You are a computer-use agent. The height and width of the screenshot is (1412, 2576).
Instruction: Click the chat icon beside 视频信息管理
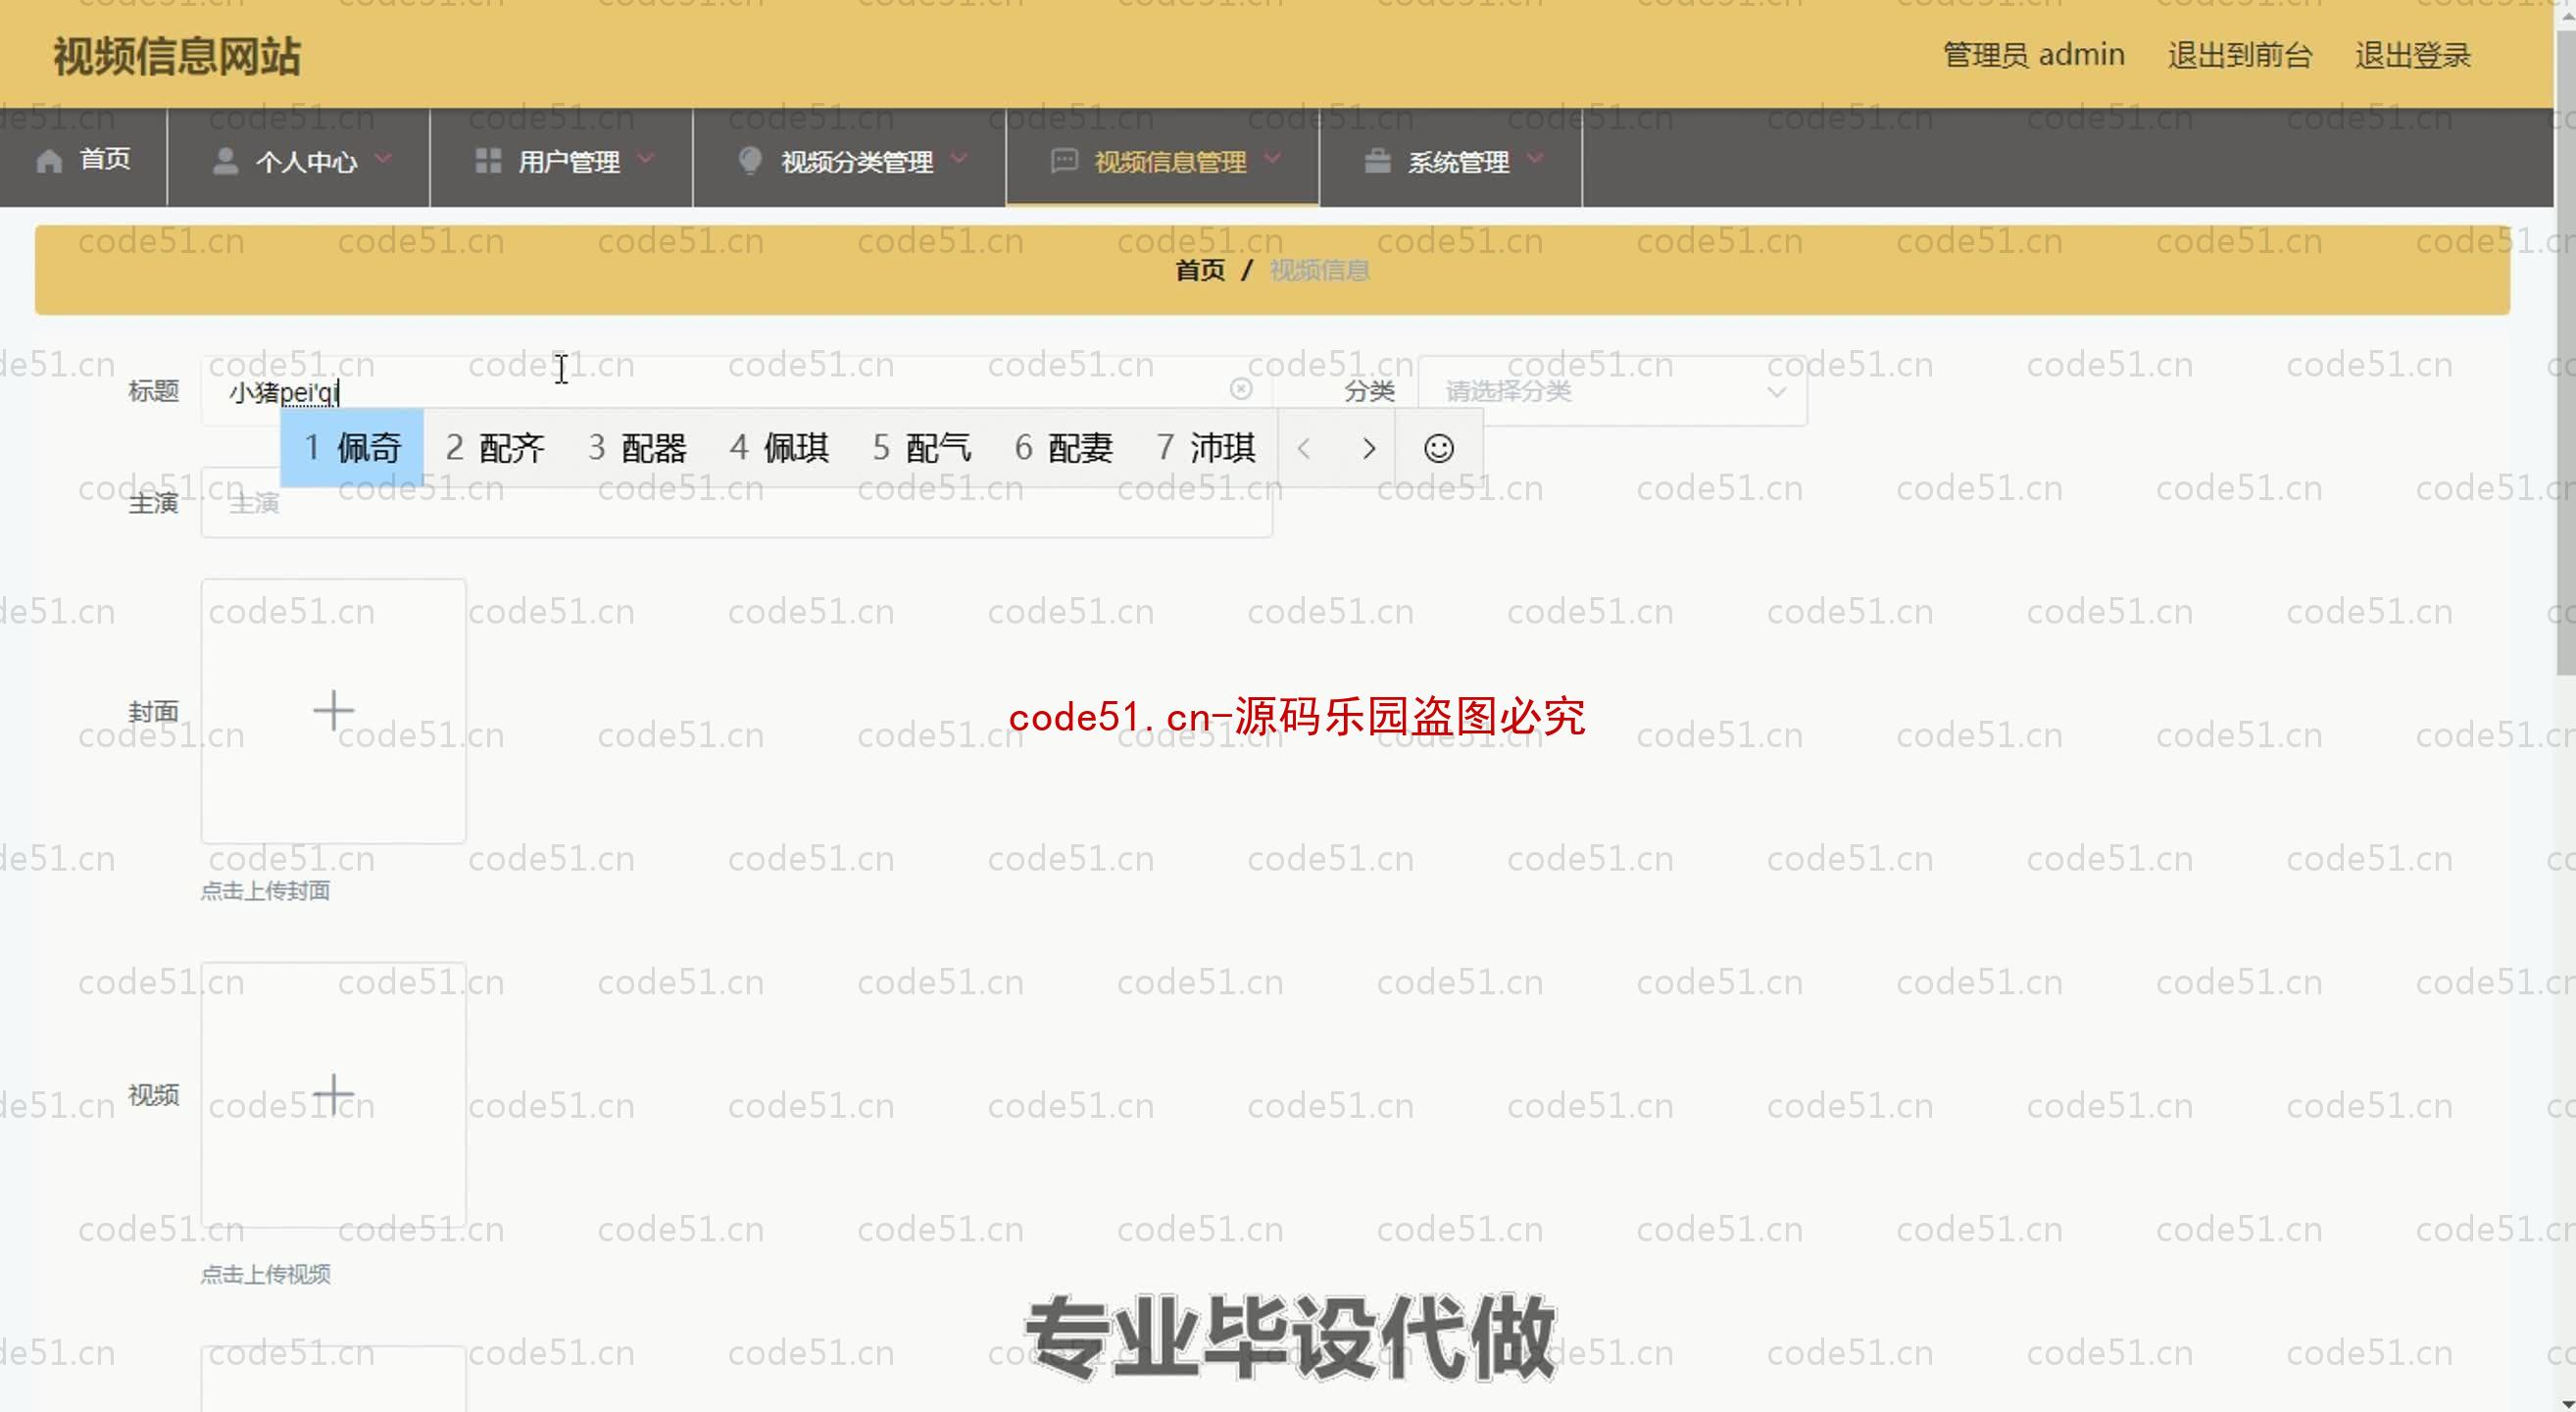pos(1064,161)
